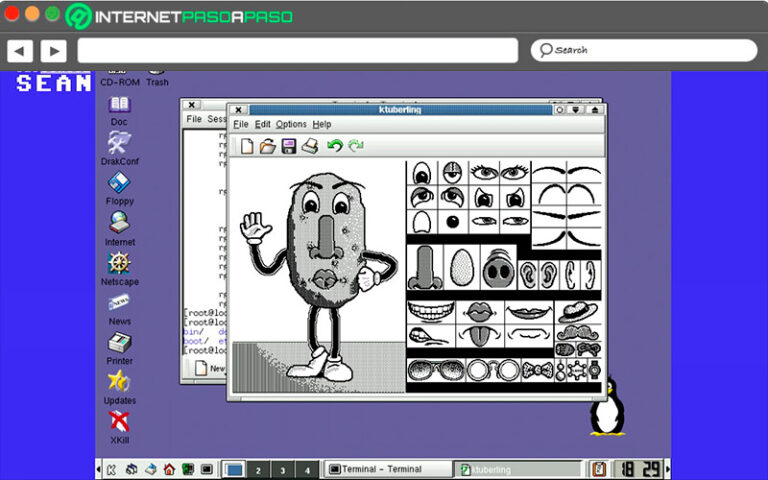The width and height of the screenshot is (768, 480).
Task: Open the Help menu
Action: coord(321,124)
